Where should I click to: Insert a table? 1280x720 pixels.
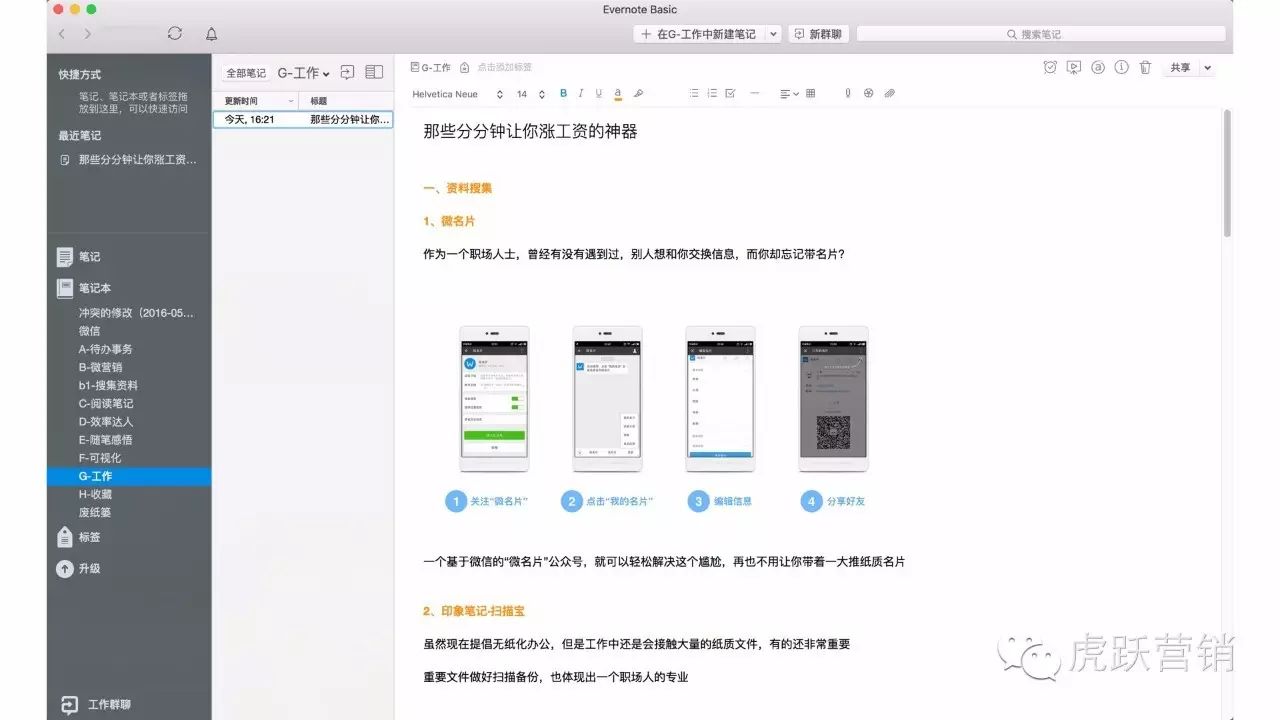(x=810, y=94)
